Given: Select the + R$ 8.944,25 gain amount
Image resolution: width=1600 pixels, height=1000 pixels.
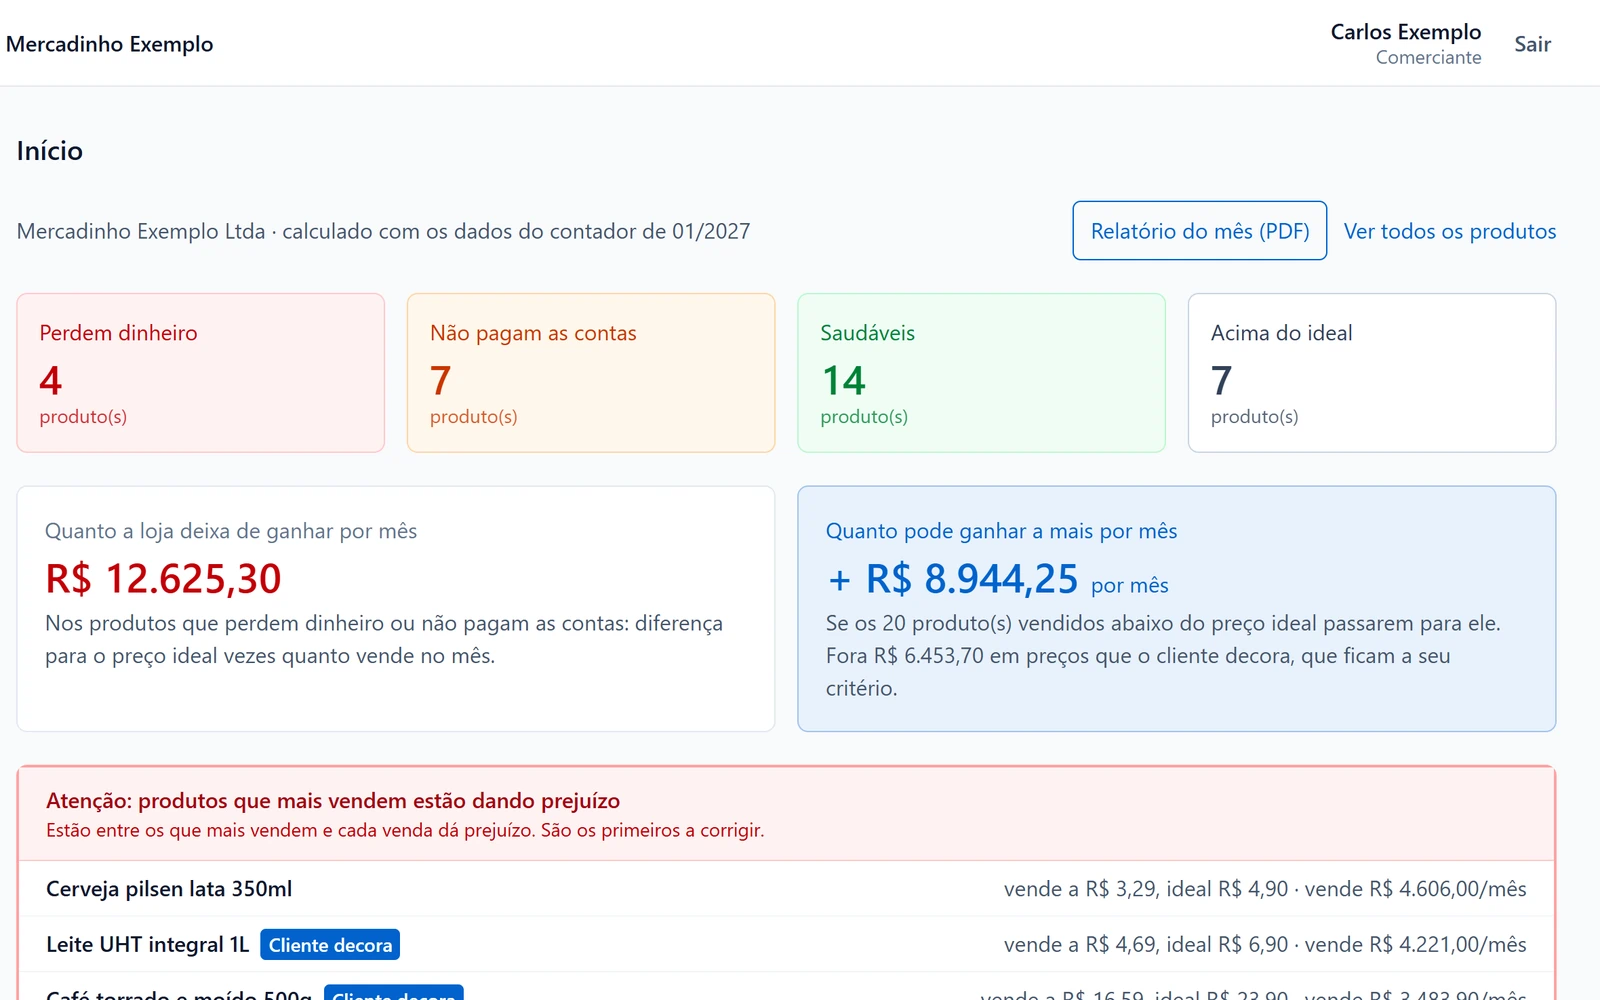Looking at the screenshot, I should [952, 579].
